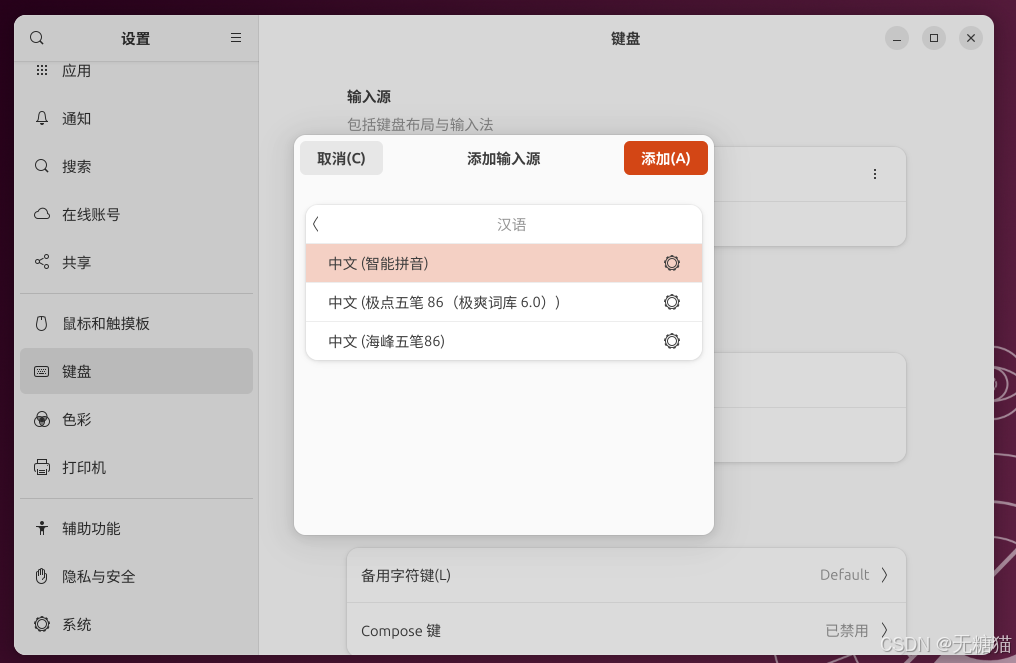This screenshot has height=663, width=1016.
Task: Maximize the Settings window
Action: tap(934, 38)
